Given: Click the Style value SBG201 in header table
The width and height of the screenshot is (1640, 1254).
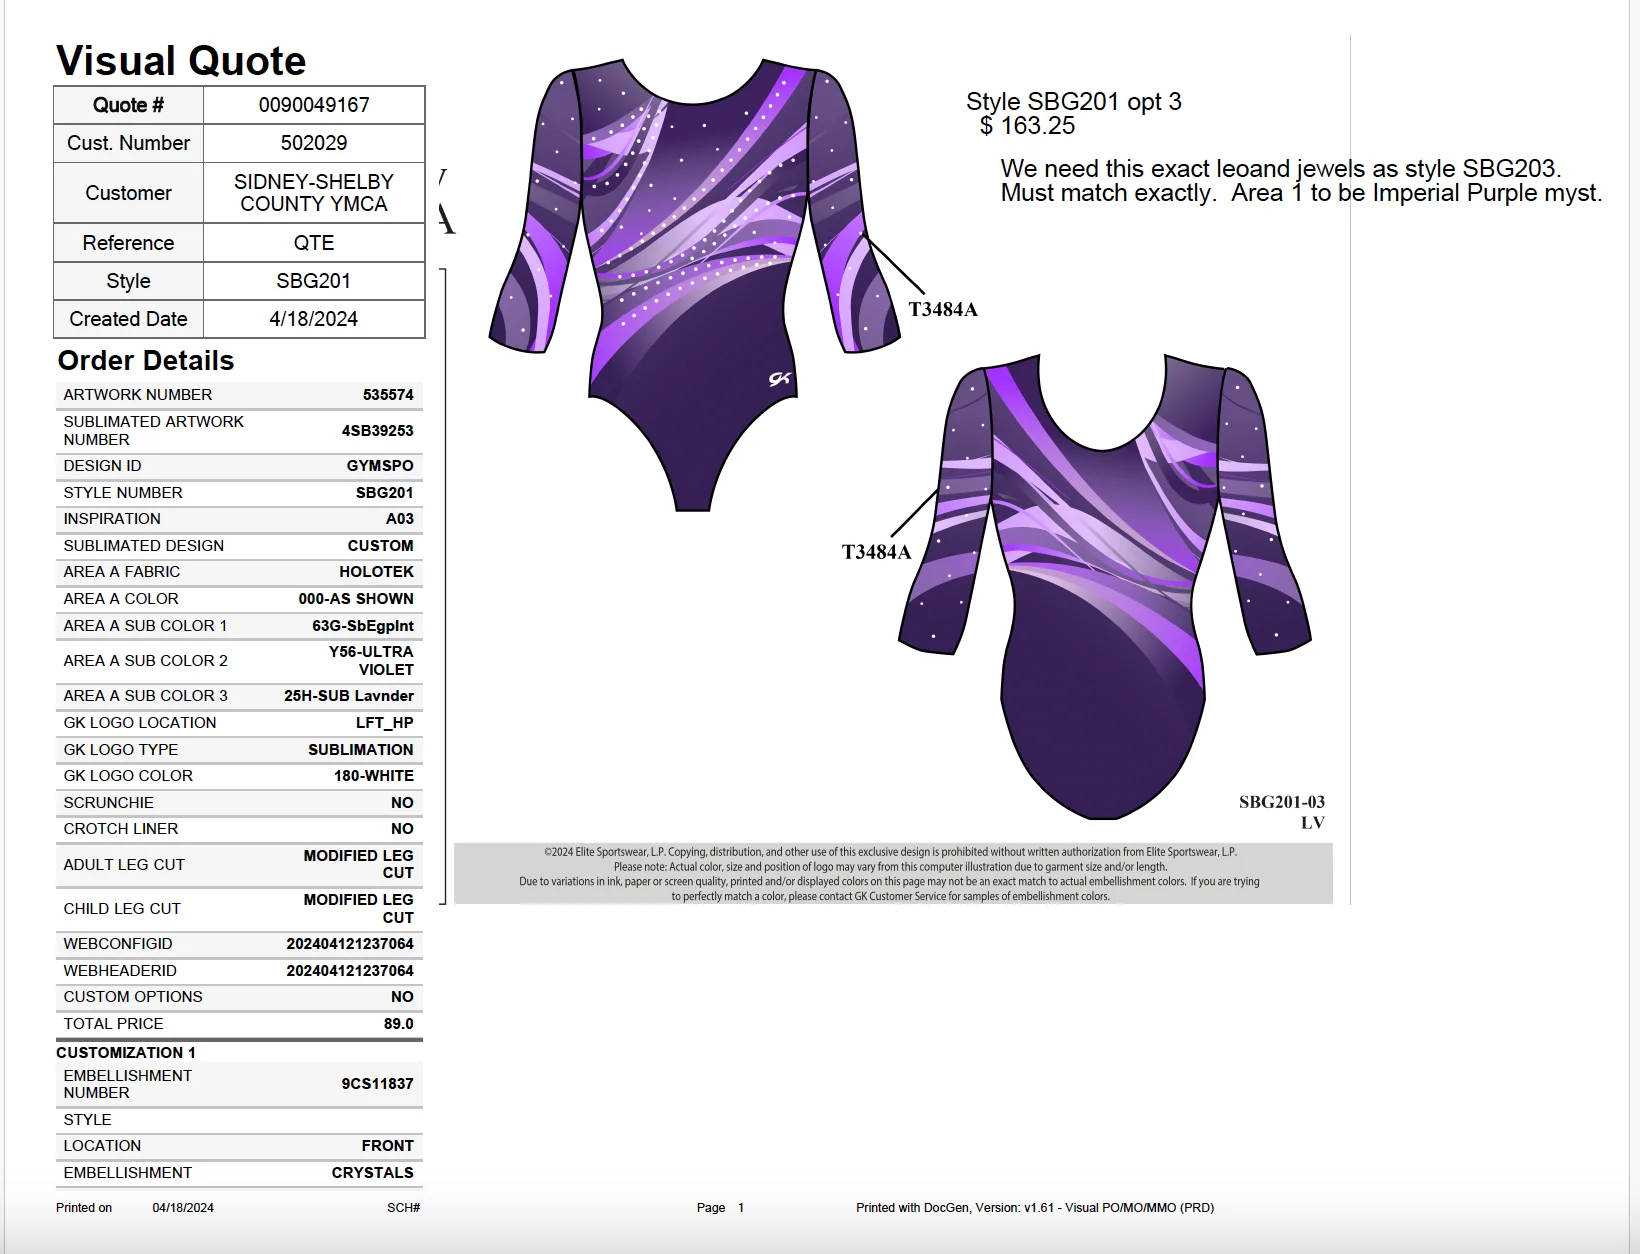Looking at the screenshot, I should (314, 281).
